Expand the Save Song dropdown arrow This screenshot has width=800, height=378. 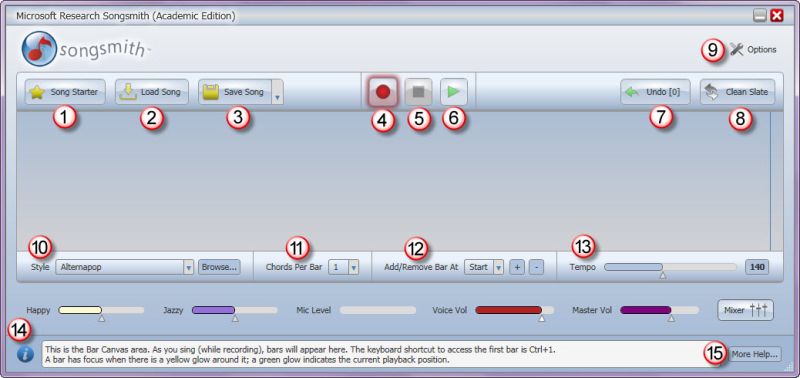click(278, 92)
